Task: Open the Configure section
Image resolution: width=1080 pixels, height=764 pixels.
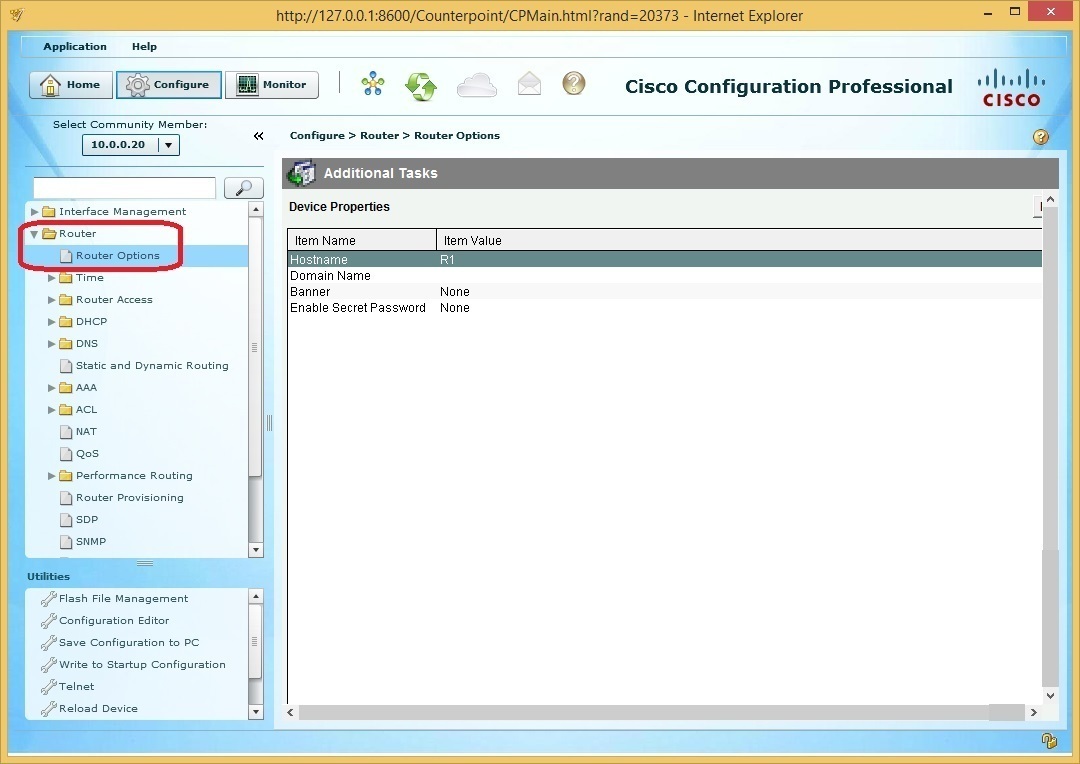Action: (x=169, y=85)
